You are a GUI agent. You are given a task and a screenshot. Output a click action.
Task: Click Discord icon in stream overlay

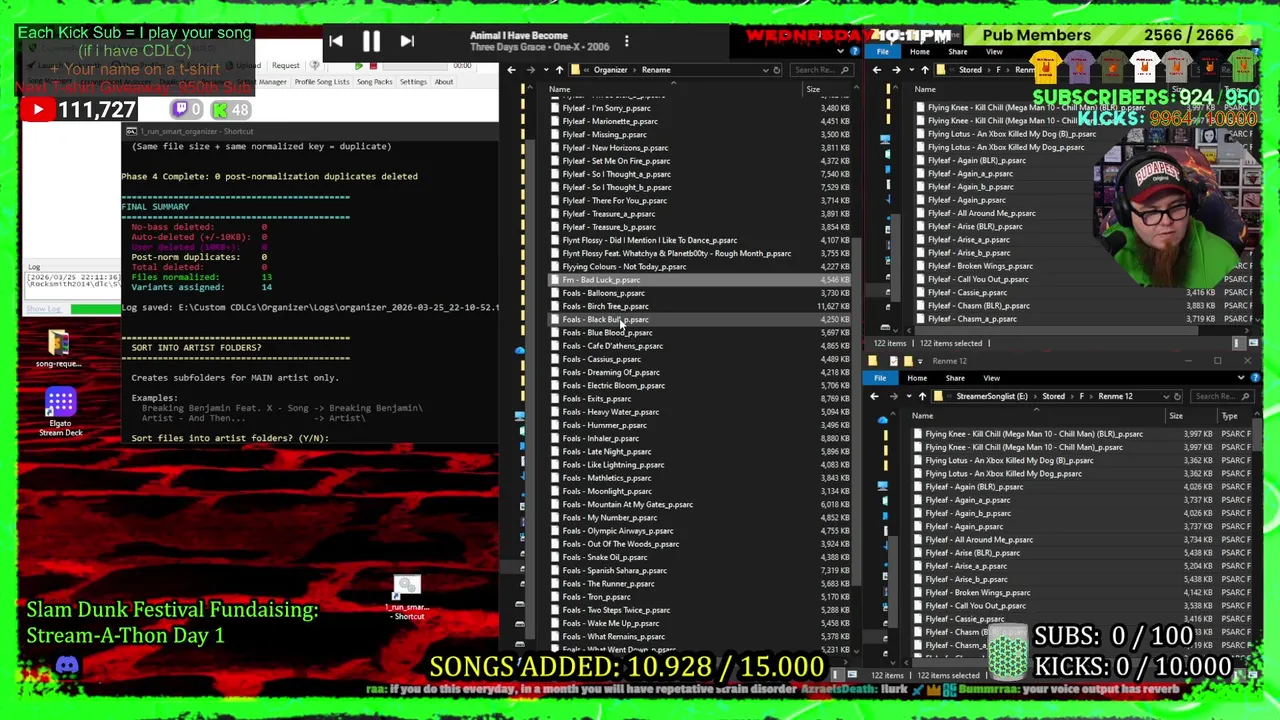(x=67, y=665)
